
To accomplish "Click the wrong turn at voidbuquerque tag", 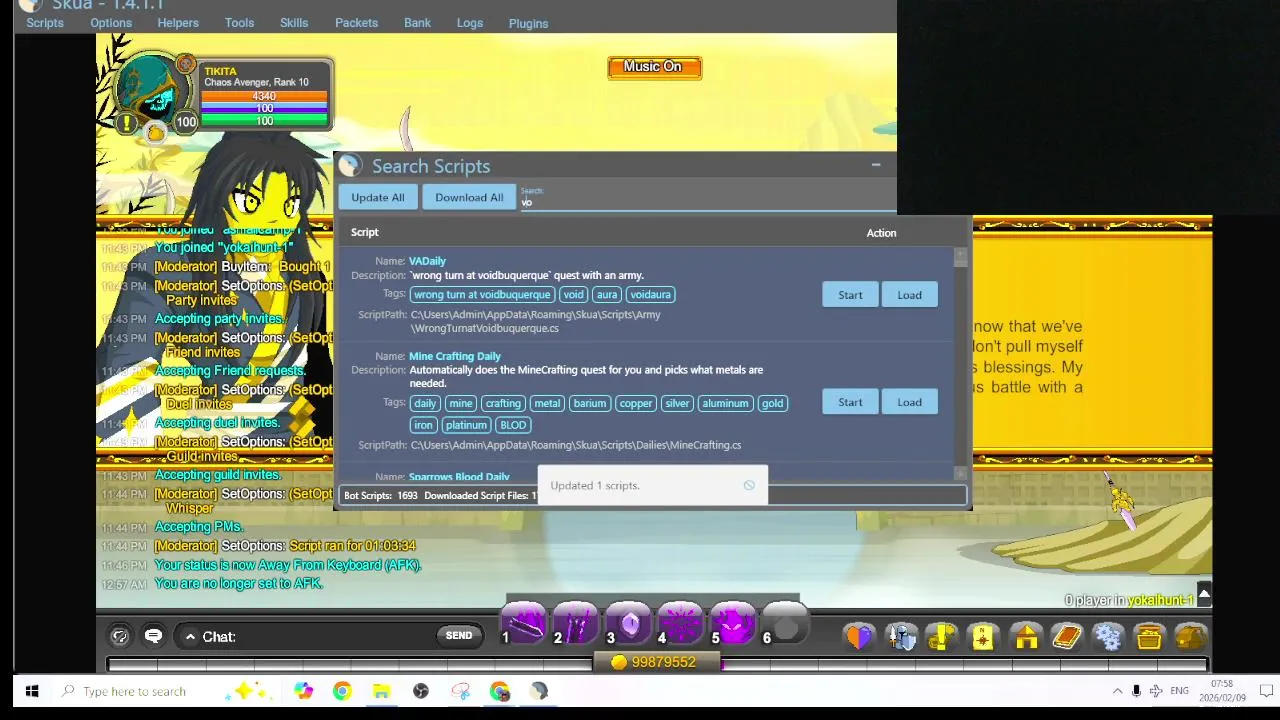I will click(482, 294).
